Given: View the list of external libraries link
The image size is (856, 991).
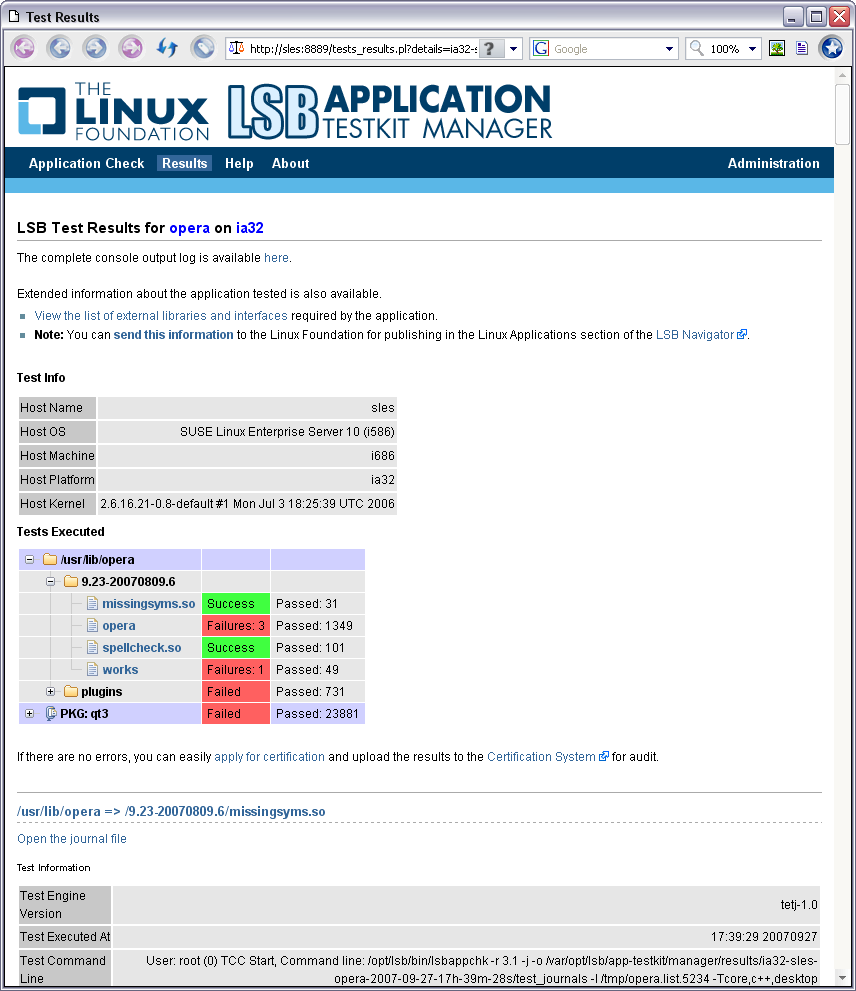Looking at the screenshot, I should click(x=161, y=315).
